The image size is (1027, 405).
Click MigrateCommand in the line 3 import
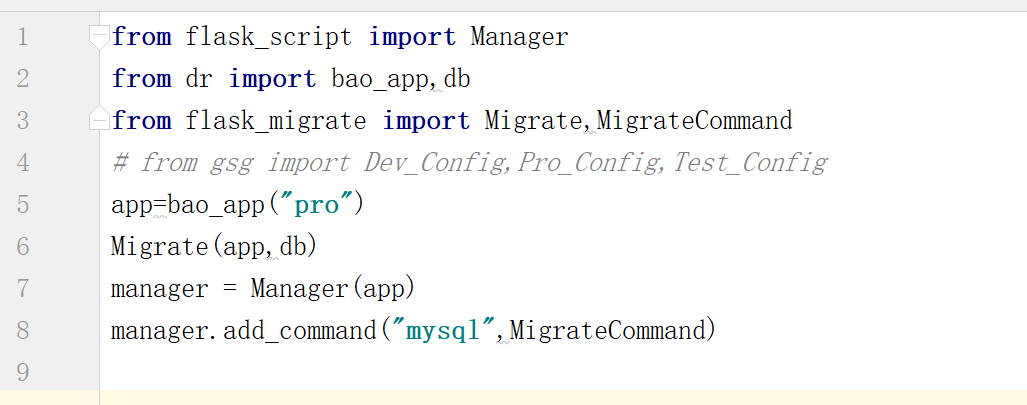(x=694, y=121)
